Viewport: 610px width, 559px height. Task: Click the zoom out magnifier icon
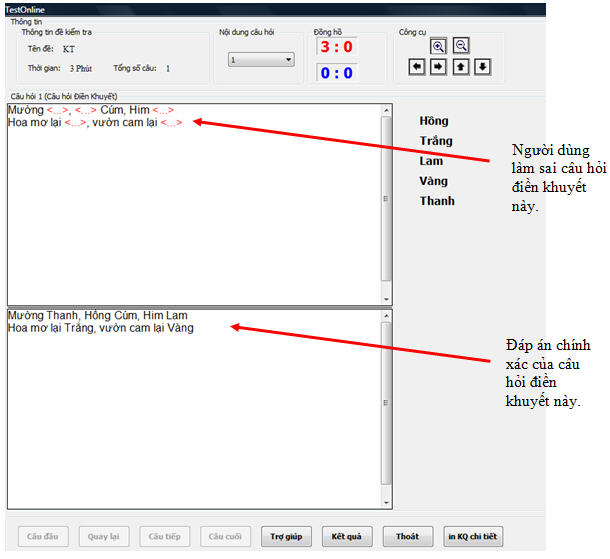point(461,46)
